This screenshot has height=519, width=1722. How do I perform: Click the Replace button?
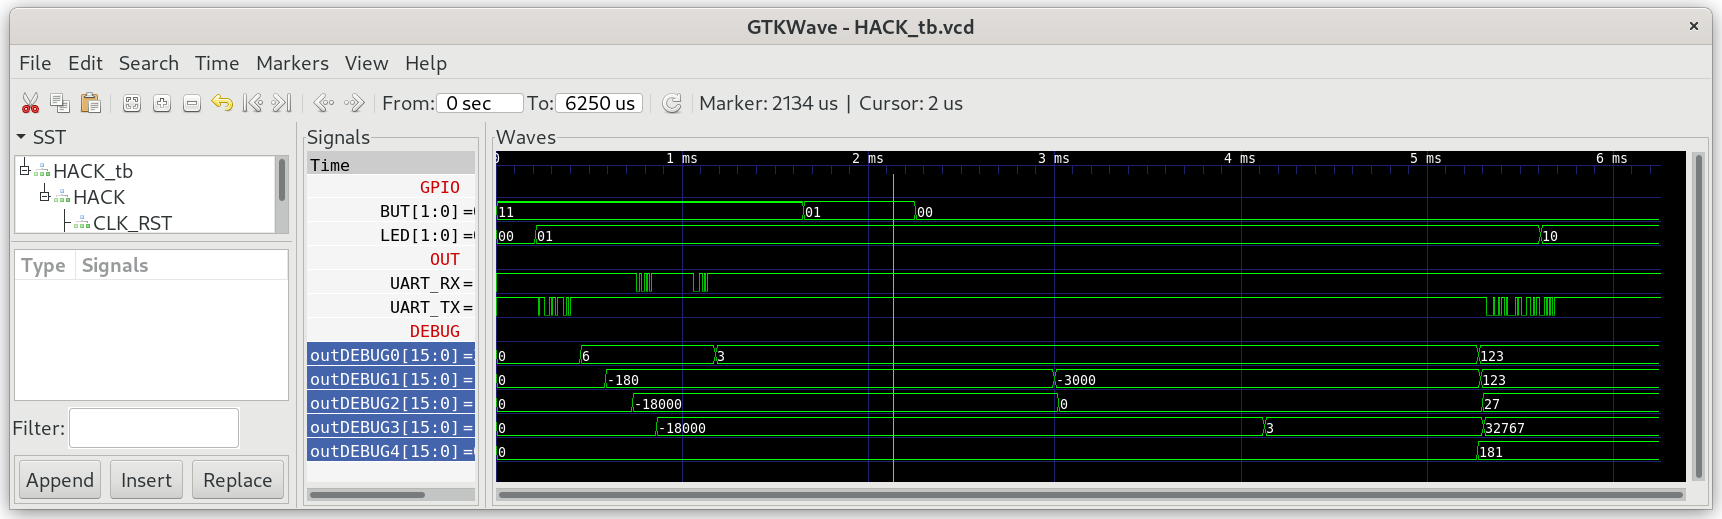pos(237,480)
